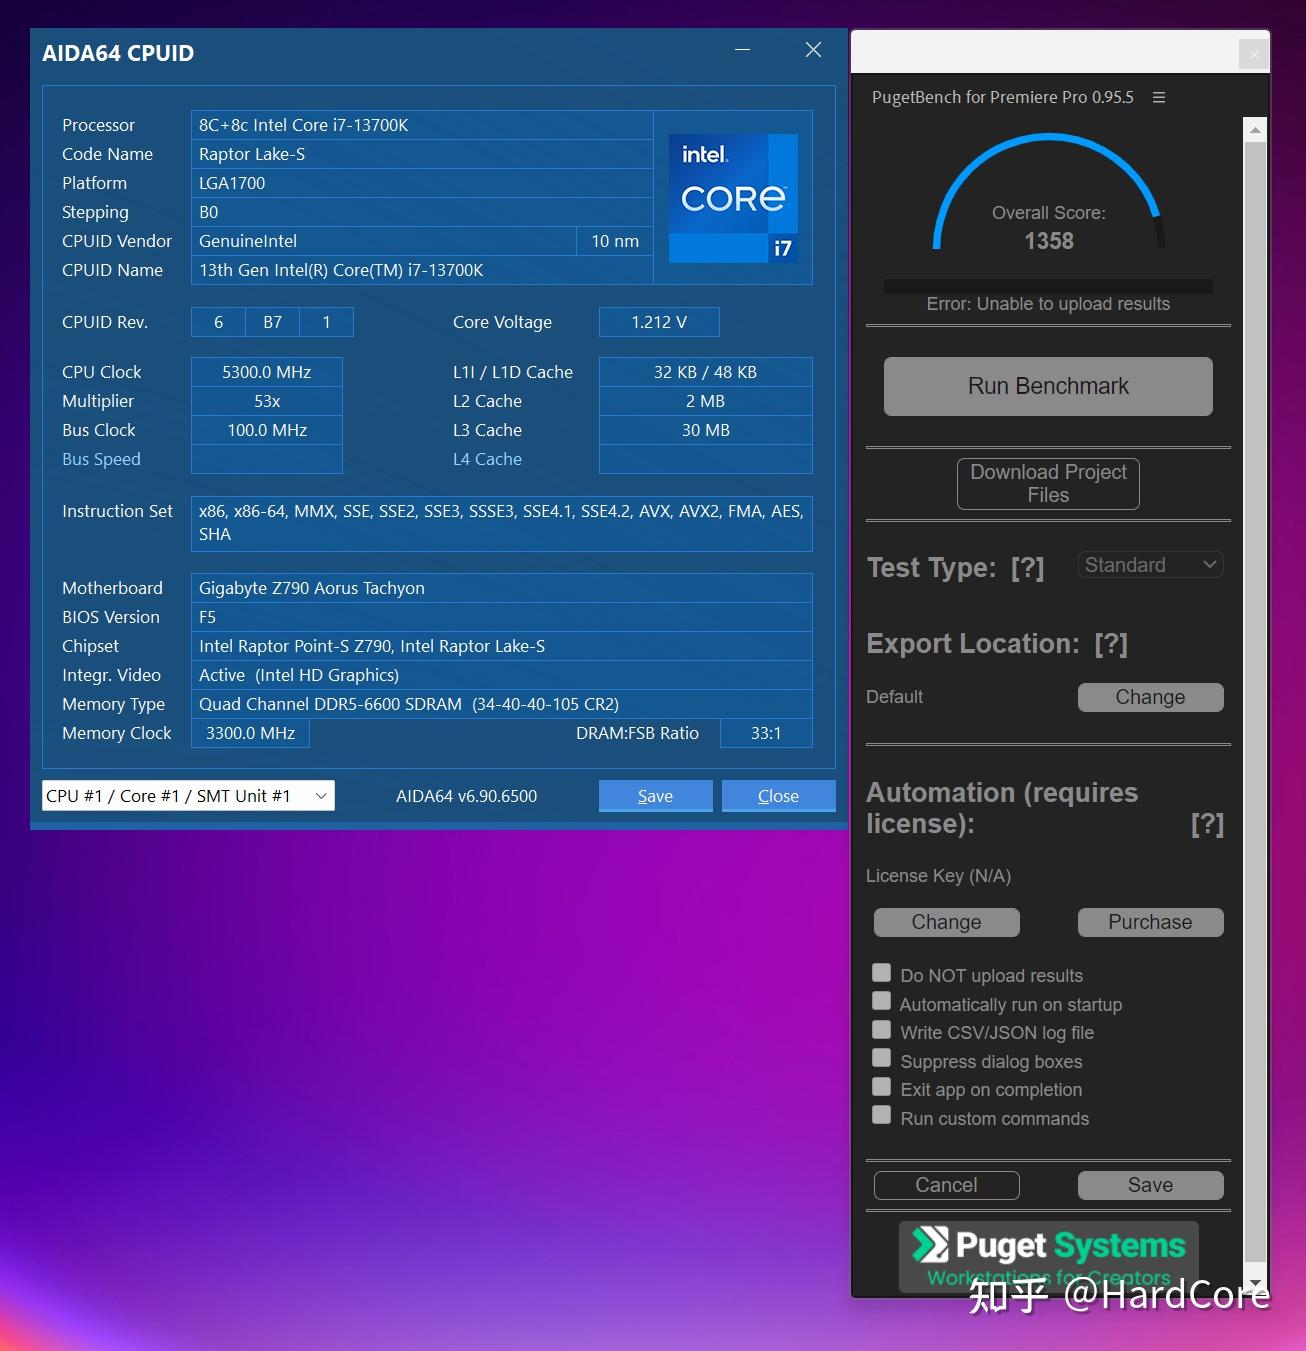
Task: Click the CPUID Vendor value GenuineIntel
Action: point(384,241)
